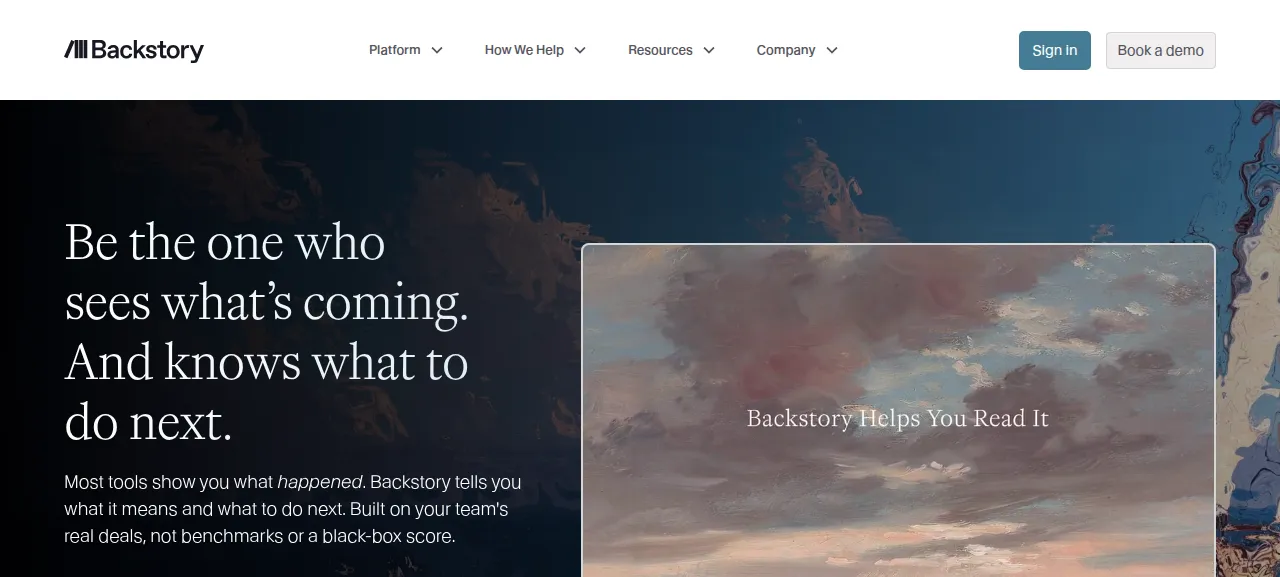Expand the How We Help chevron arrow
1280x577 pixels.
580,50
